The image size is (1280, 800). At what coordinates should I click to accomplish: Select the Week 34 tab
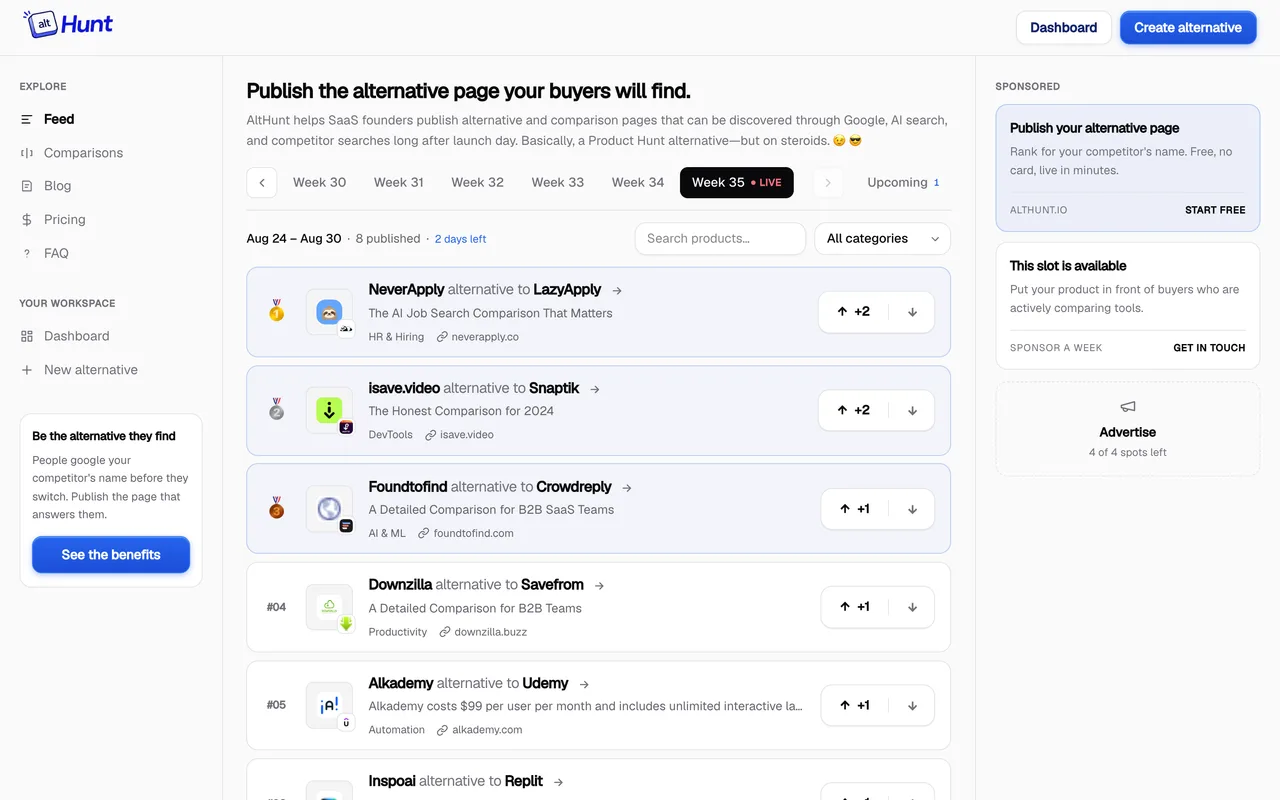pyautogui.click(x=638, y=183)
